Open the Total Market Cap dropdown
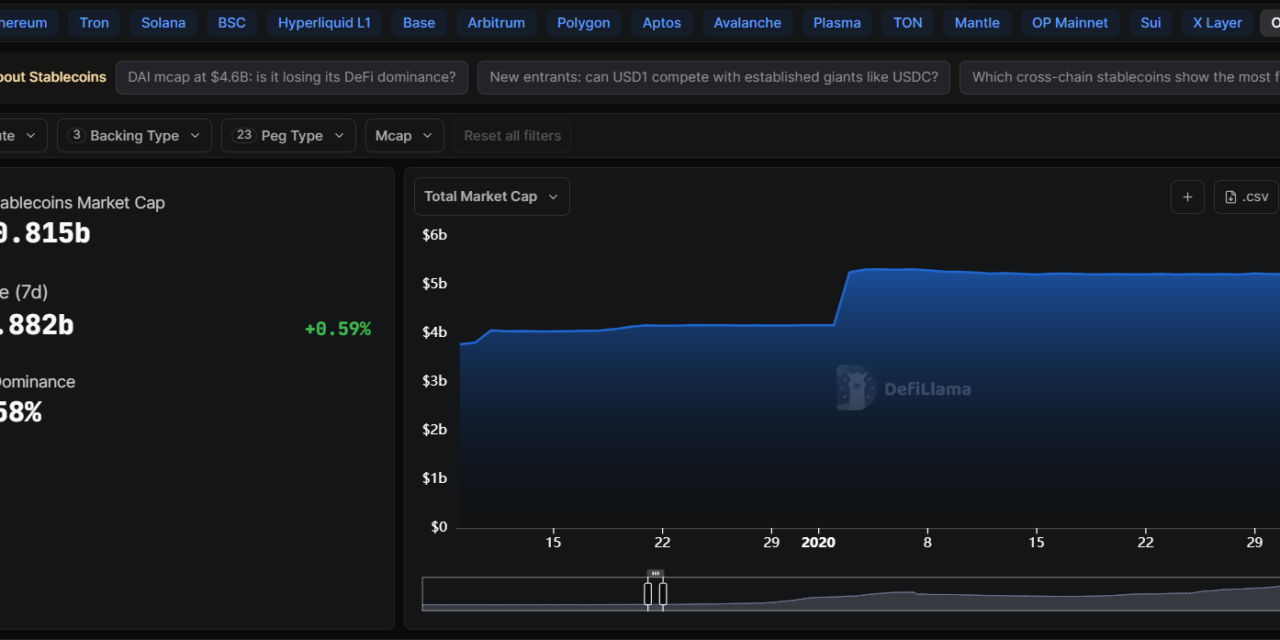1280x640 pixels. [491, 197]
